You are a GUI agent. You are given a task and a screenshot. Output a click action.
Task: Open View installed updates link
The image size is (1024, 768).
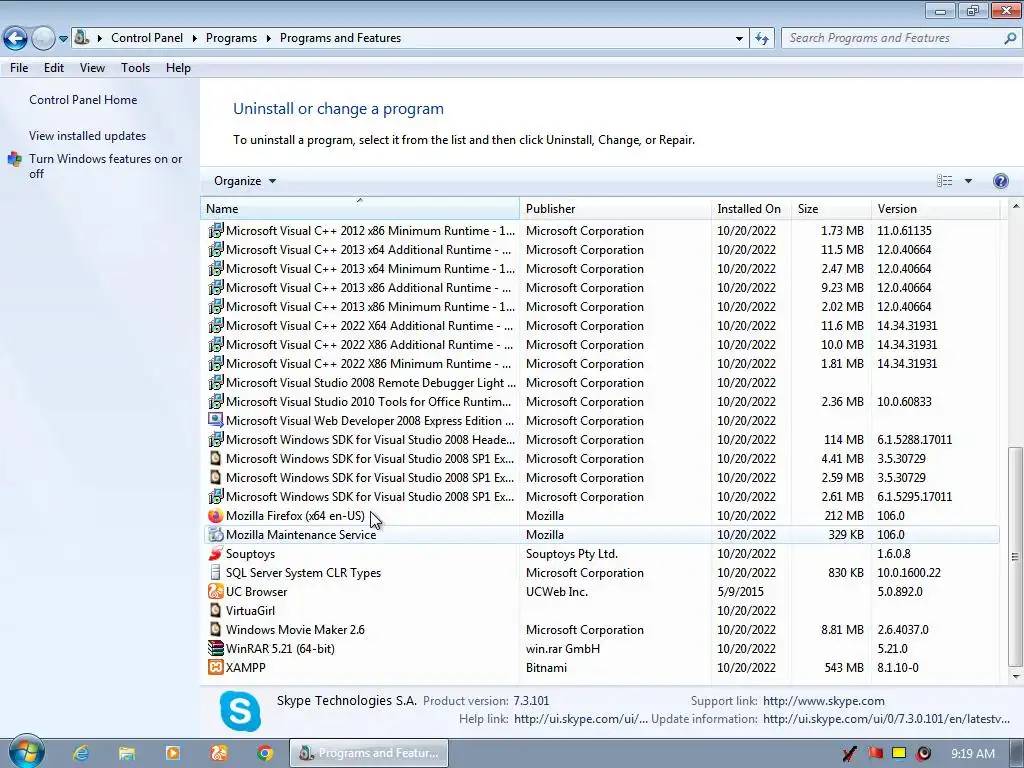pos(88,136)
